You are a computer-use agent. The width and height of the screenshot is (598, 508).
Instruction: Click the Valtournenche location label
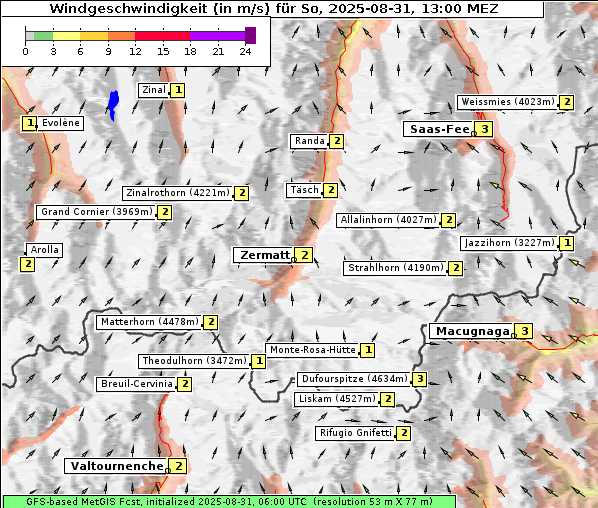(x=117, y=466)
